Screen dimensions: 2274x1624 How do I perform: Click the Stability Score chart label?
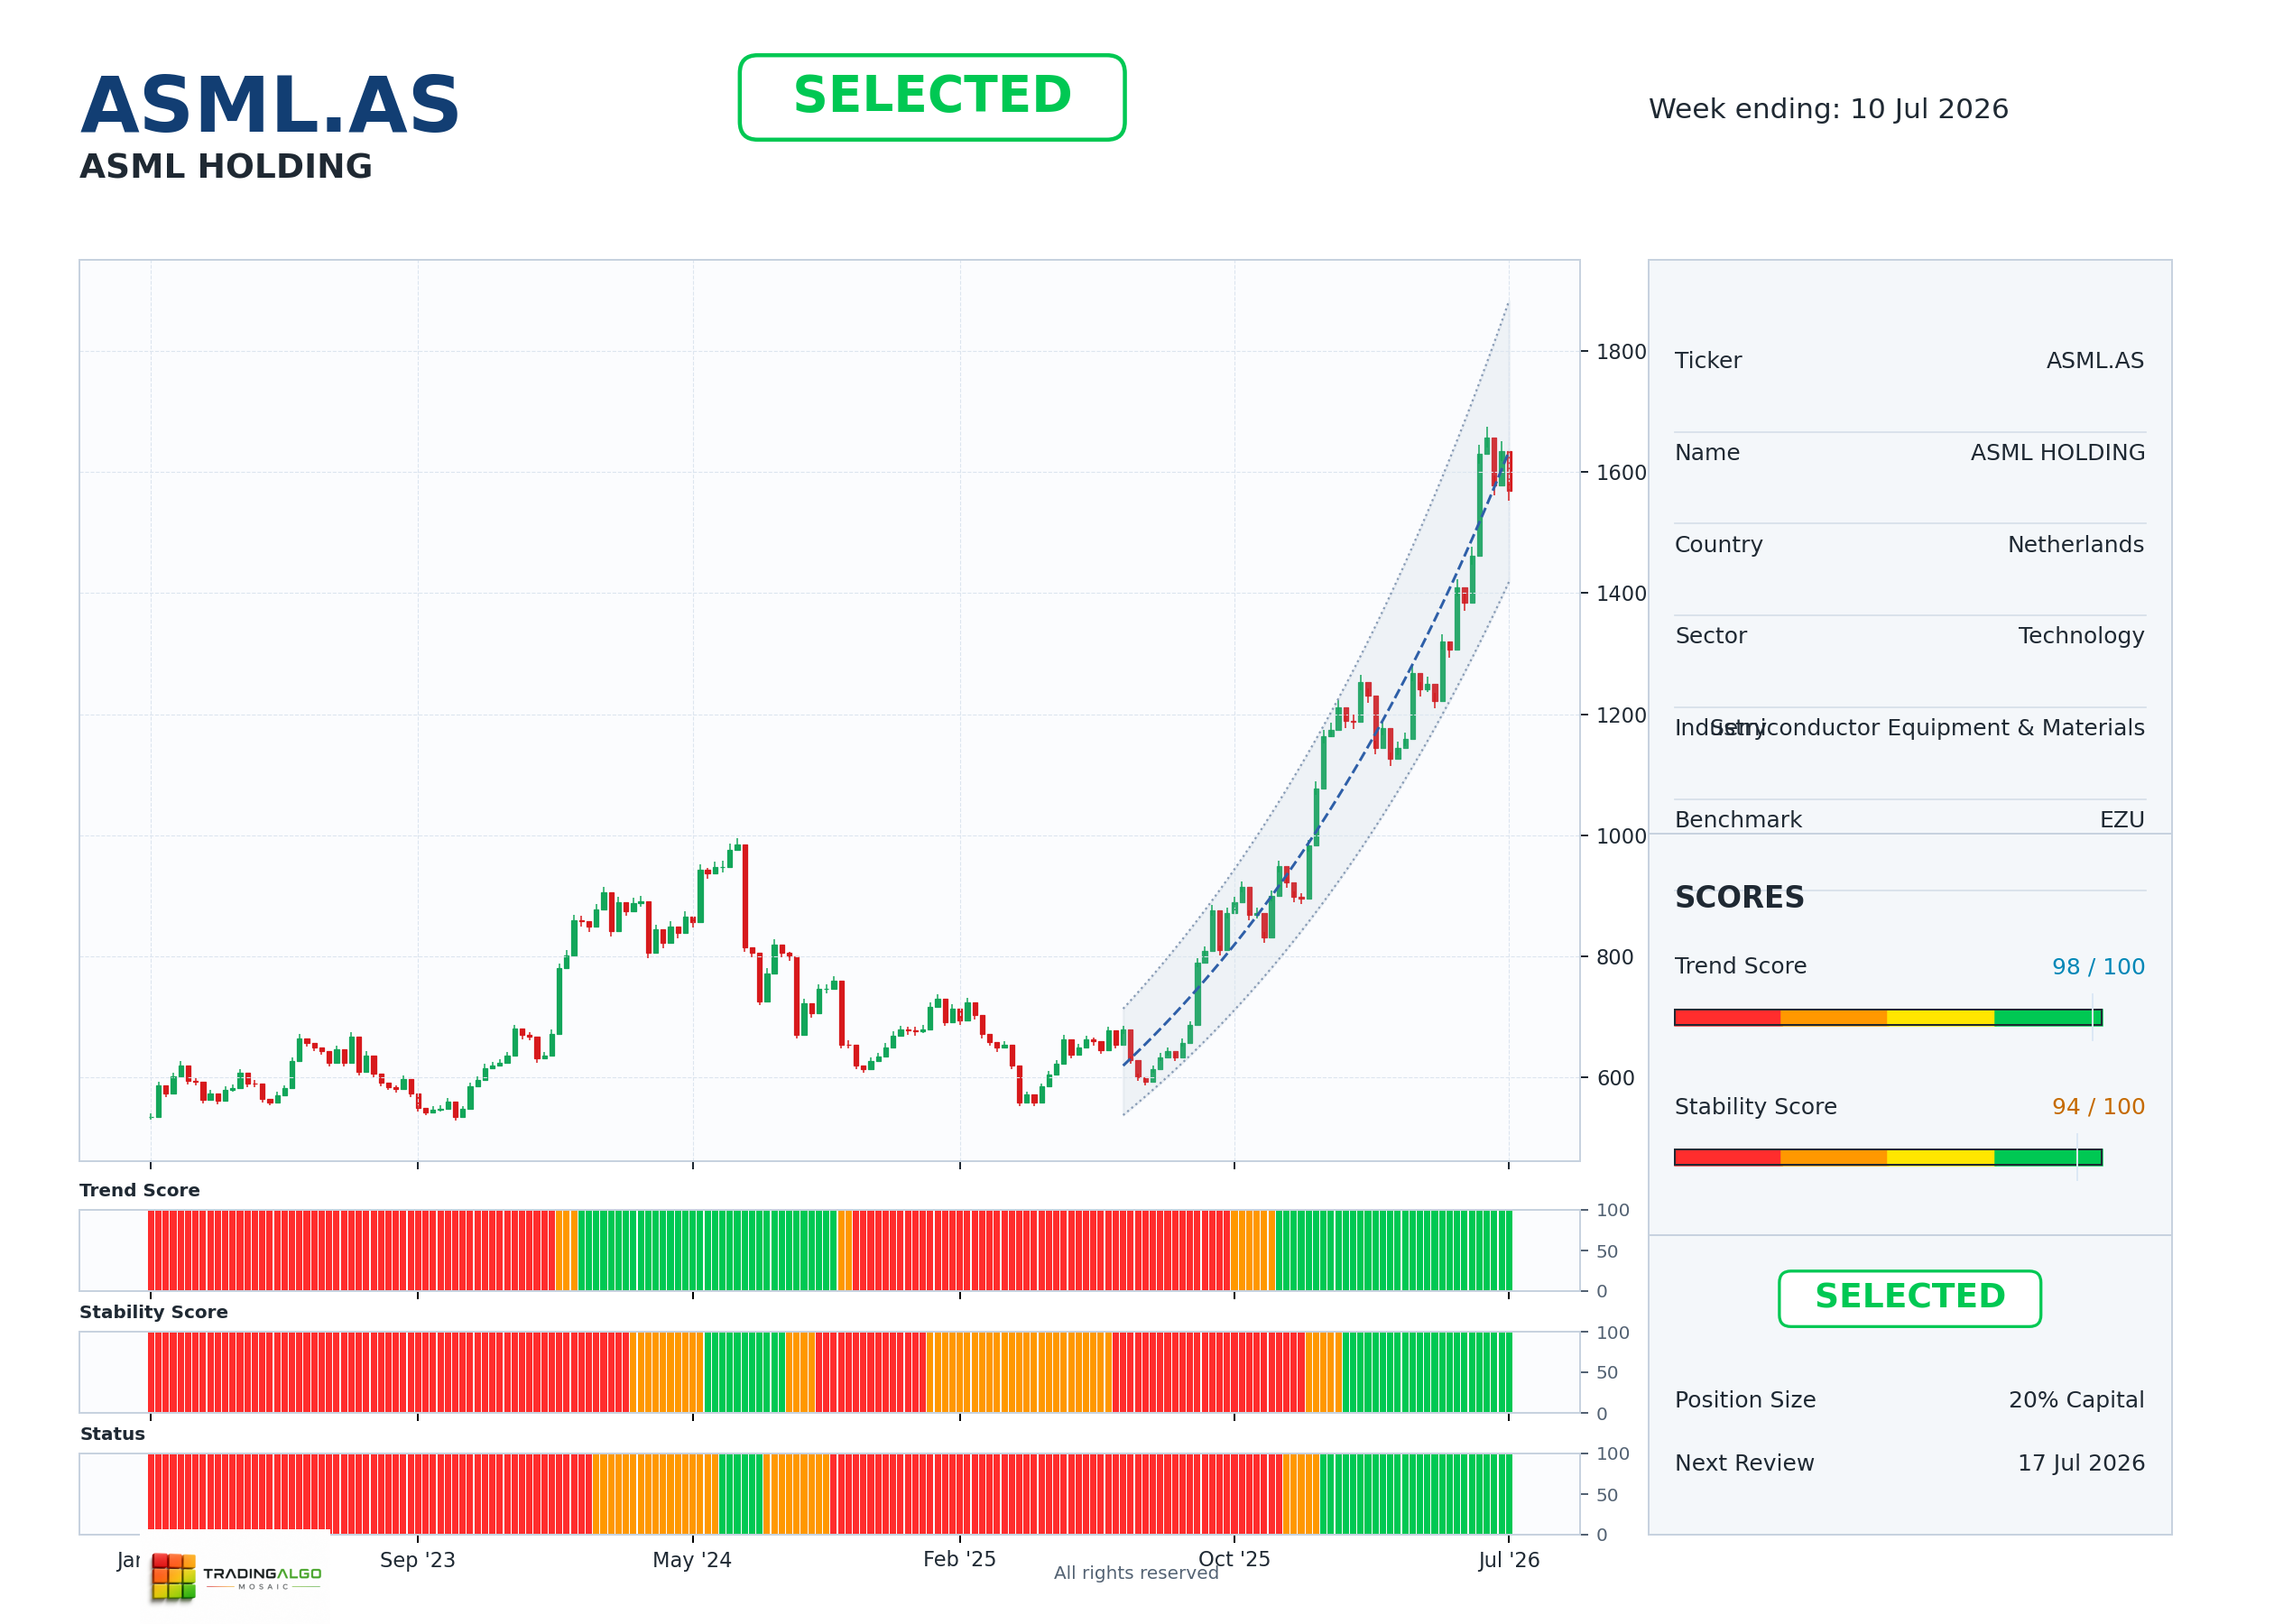[x=154, y=1312]
